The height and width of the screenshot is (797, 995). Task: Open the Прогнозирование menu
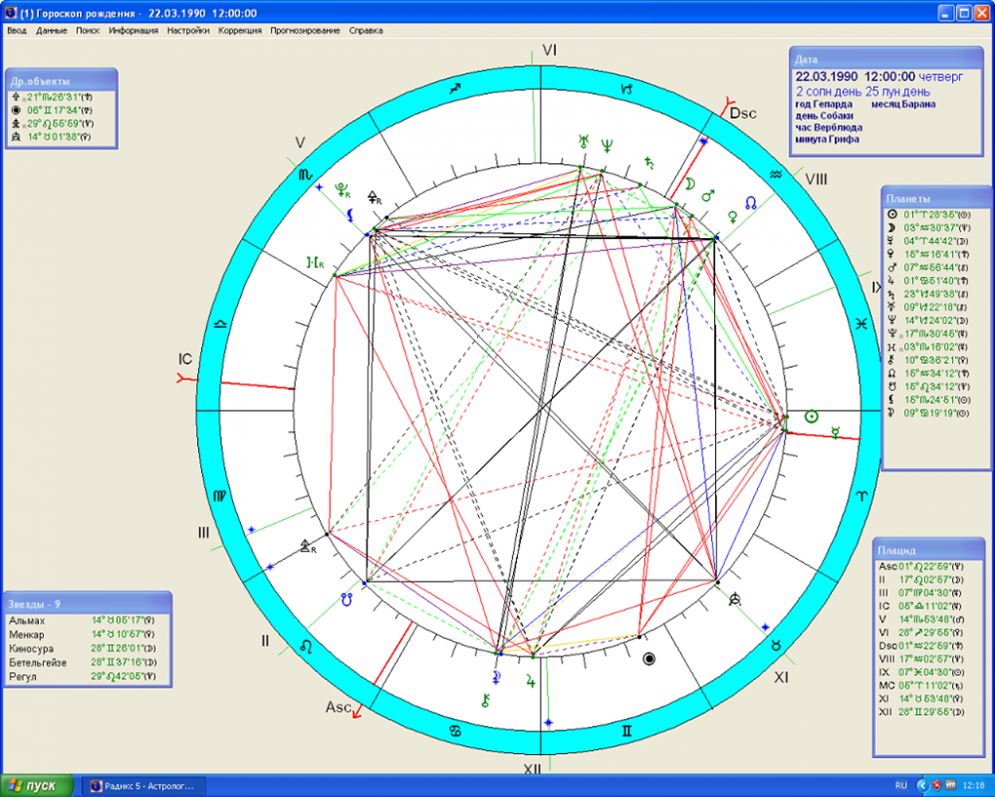tap(305, 30)
